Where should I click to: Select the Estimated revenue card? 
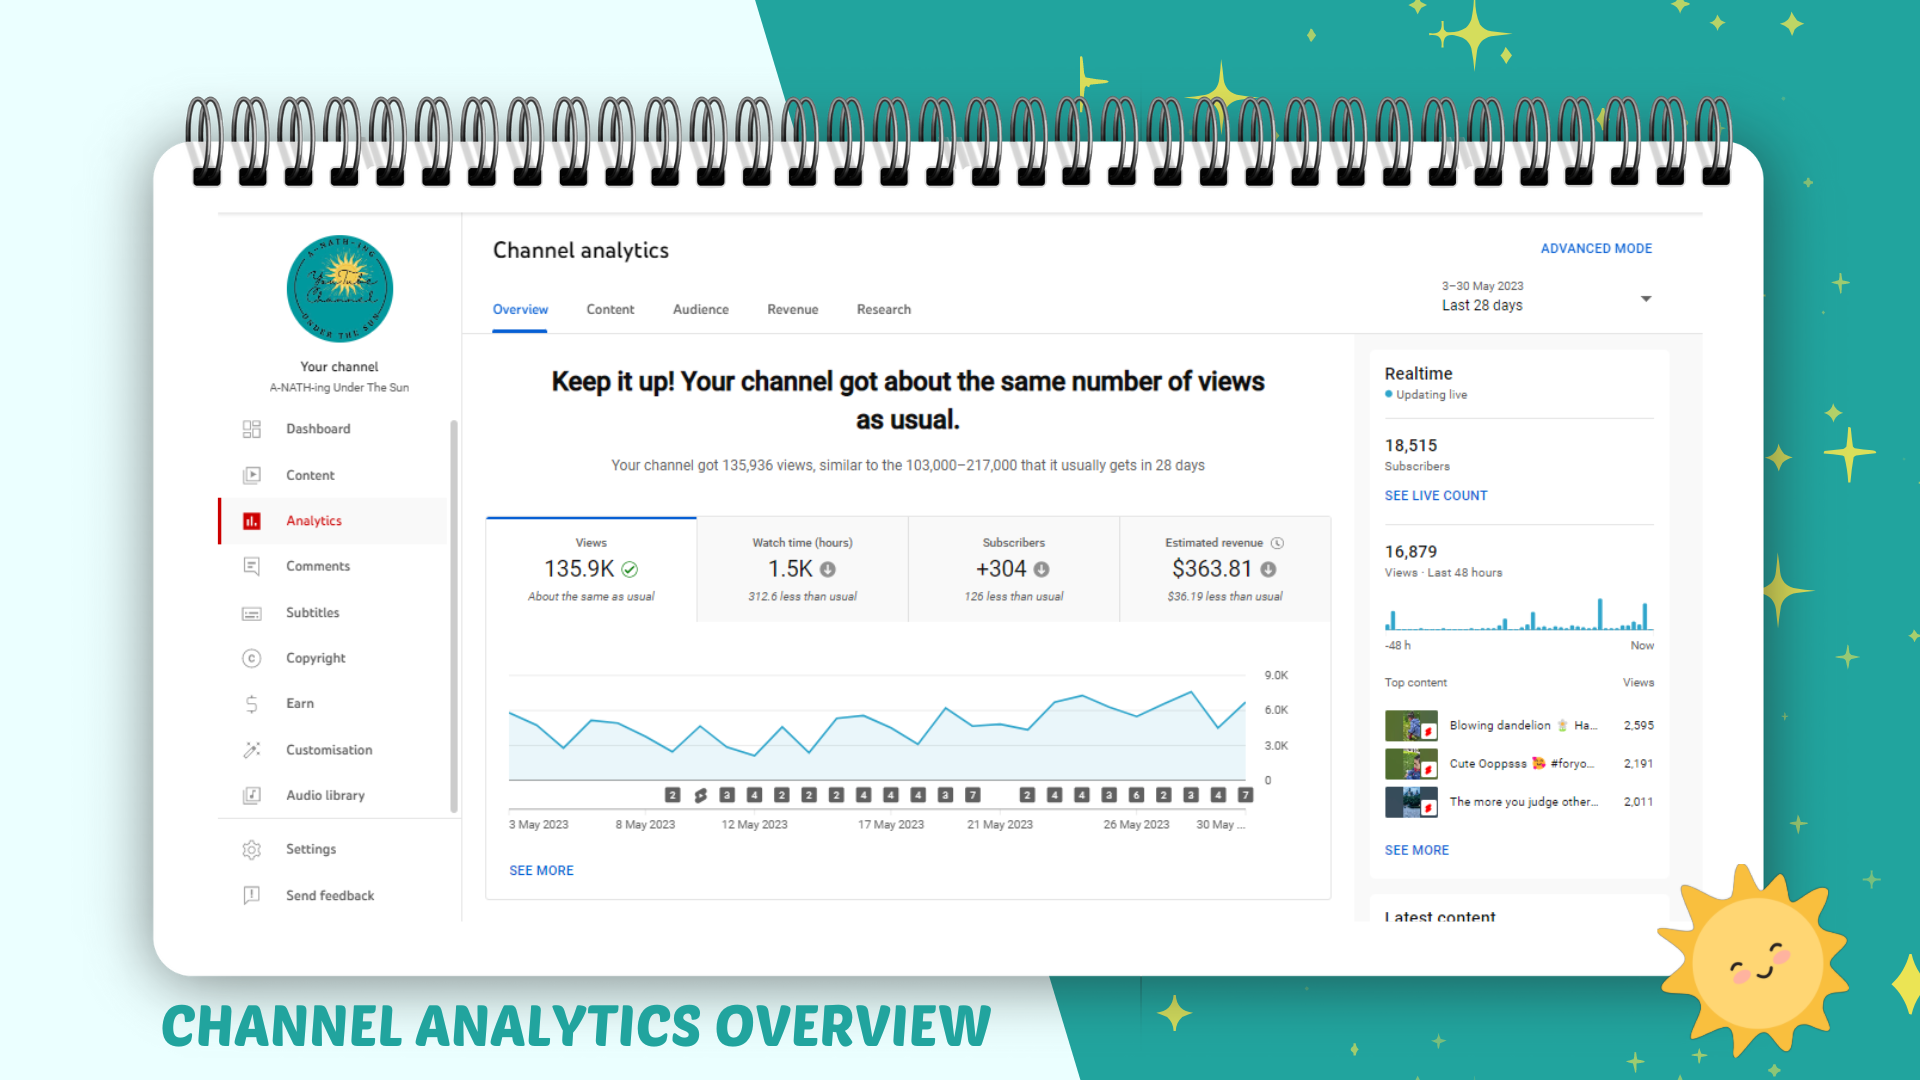coord(1224,569)
